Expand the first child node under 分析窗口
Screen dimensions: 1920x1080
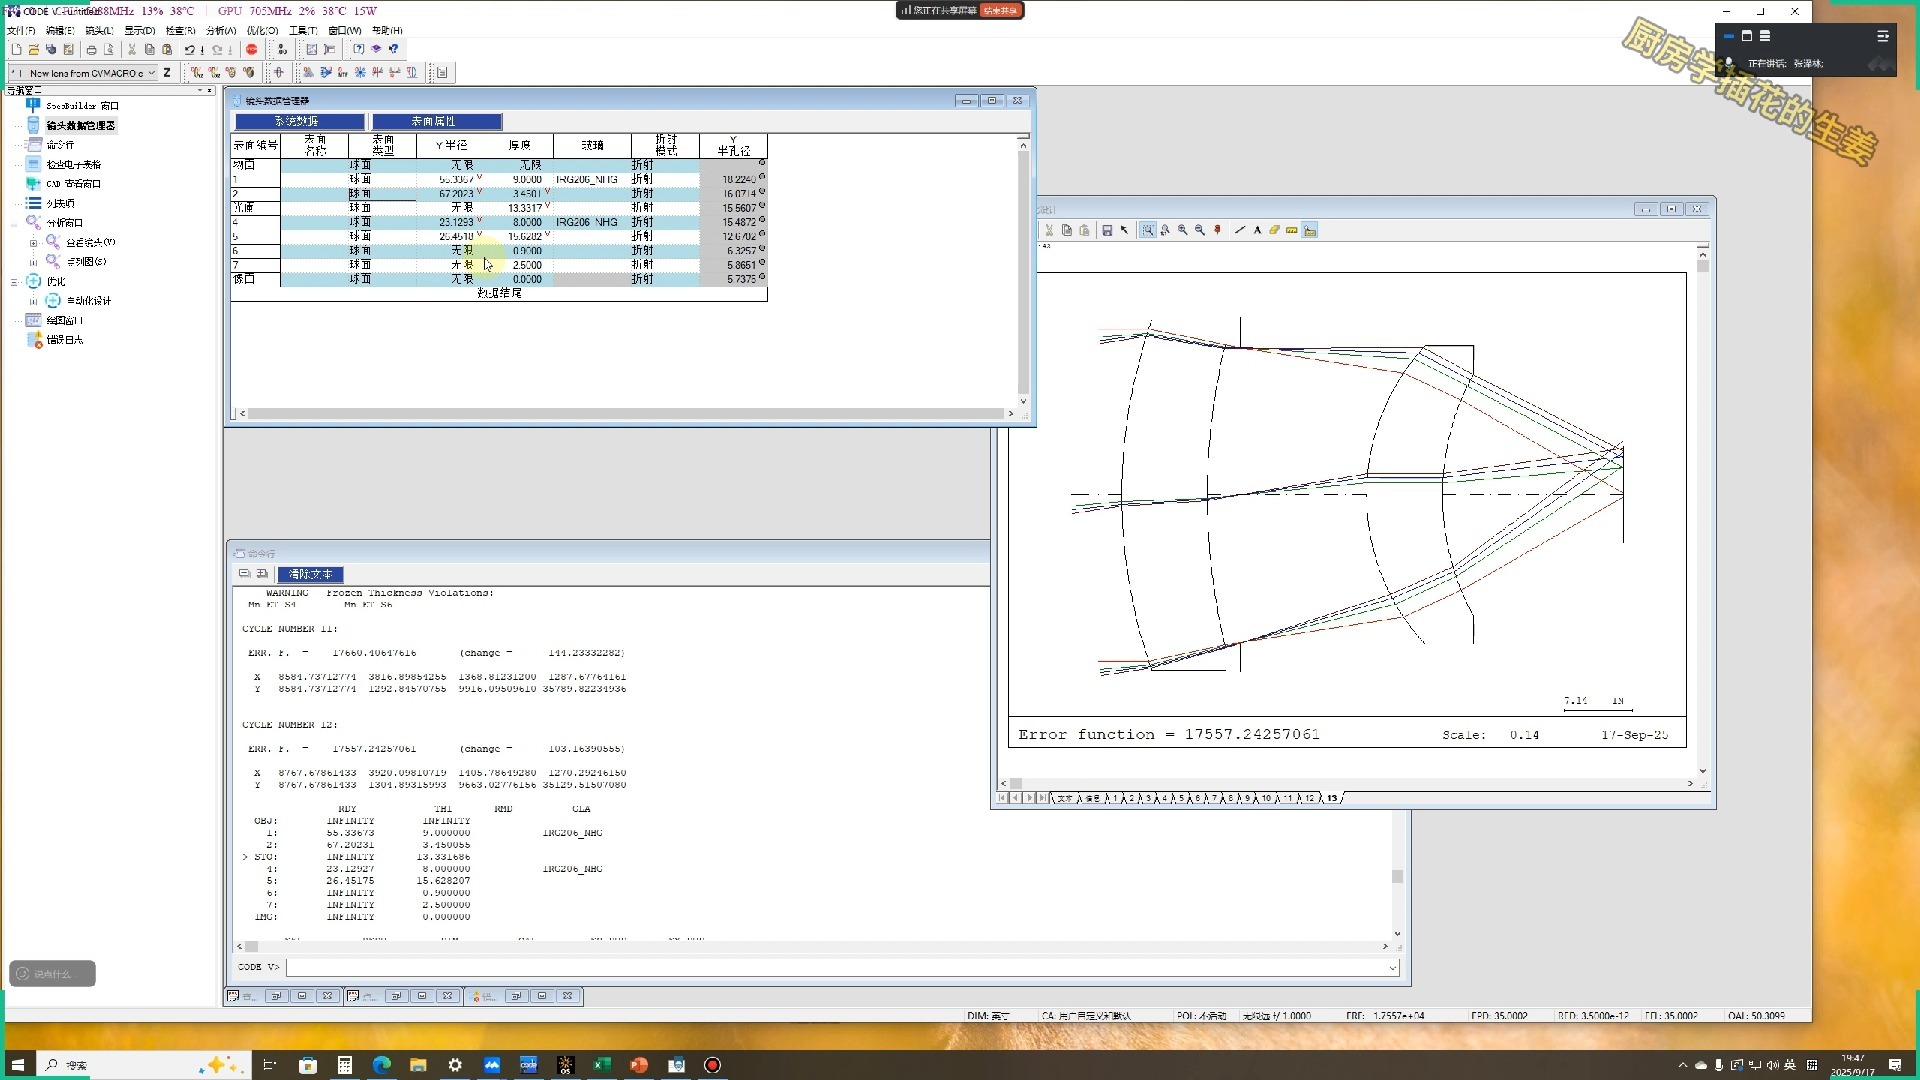(34, 242)
